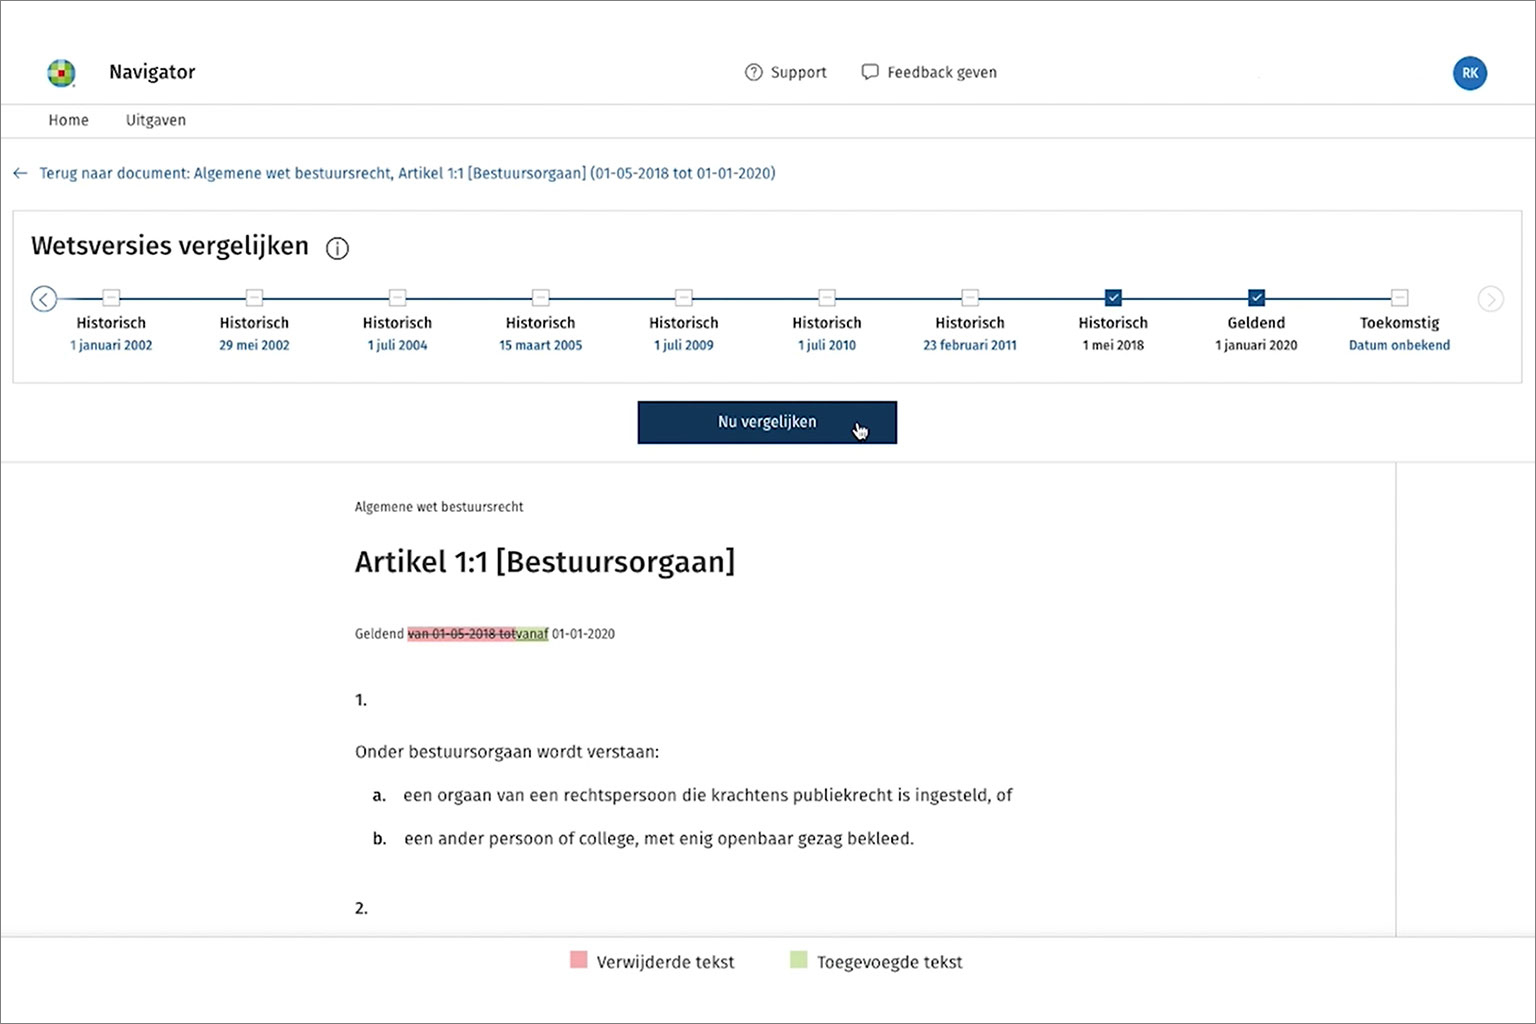The height and width of the screenshot is (1024, 1536).
Task: Click back arrow to return to document
Action: (x=20, y=173)
